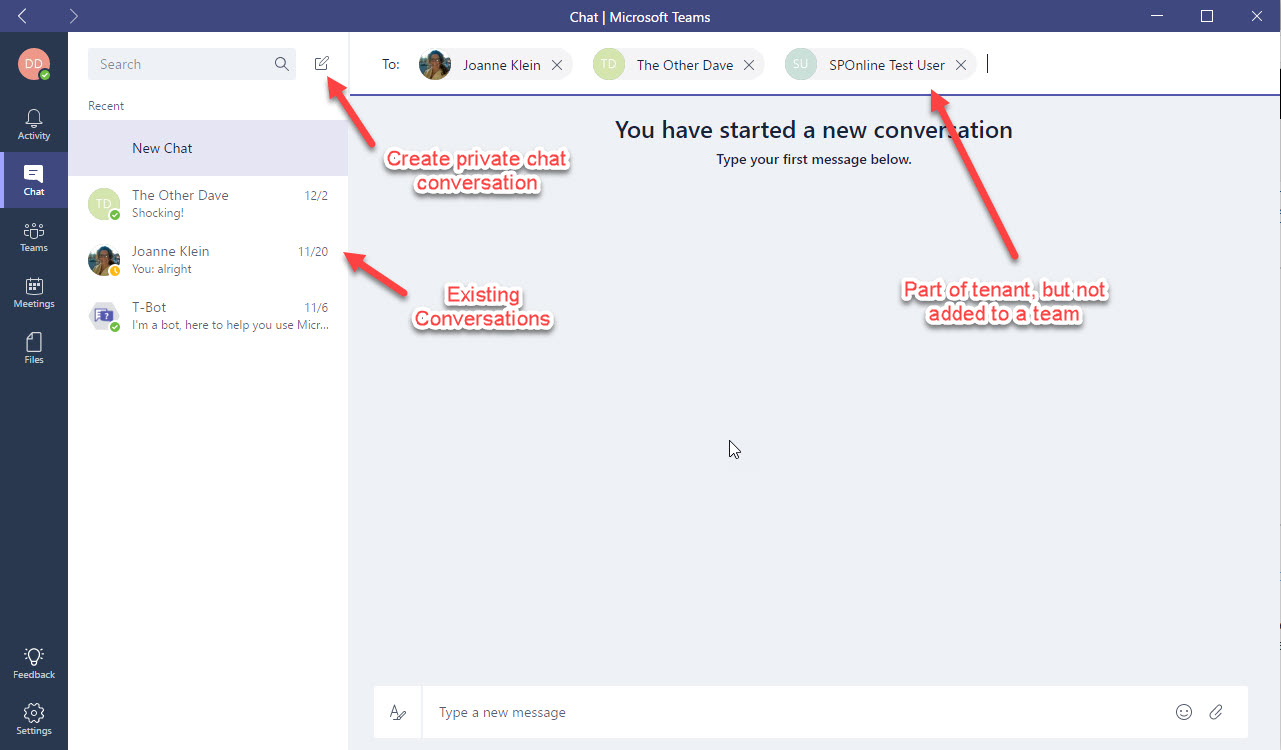The image size is (1281, 750).
Task: Open The Other Dave conversation
Action: [x=208, y=204]
